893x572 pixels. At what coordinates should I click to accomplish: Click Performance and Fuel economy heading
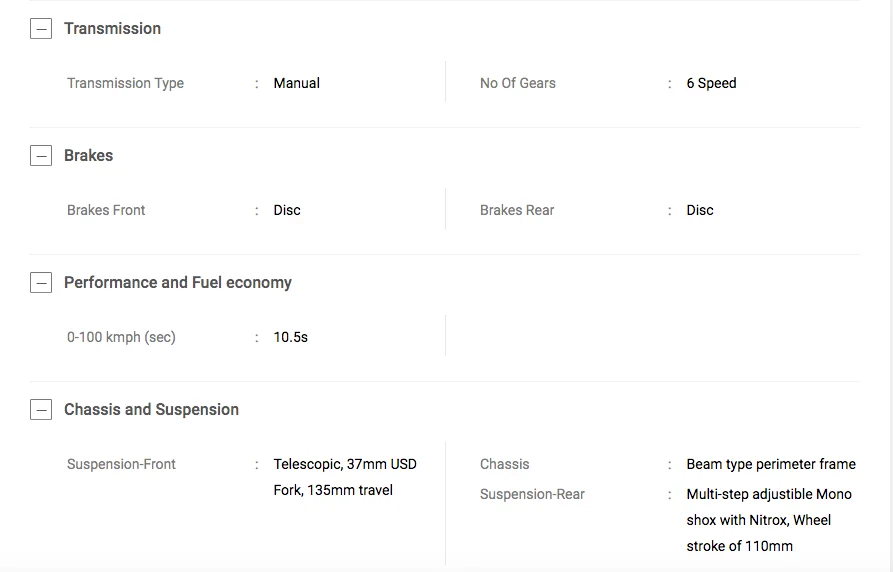(177, 283)
